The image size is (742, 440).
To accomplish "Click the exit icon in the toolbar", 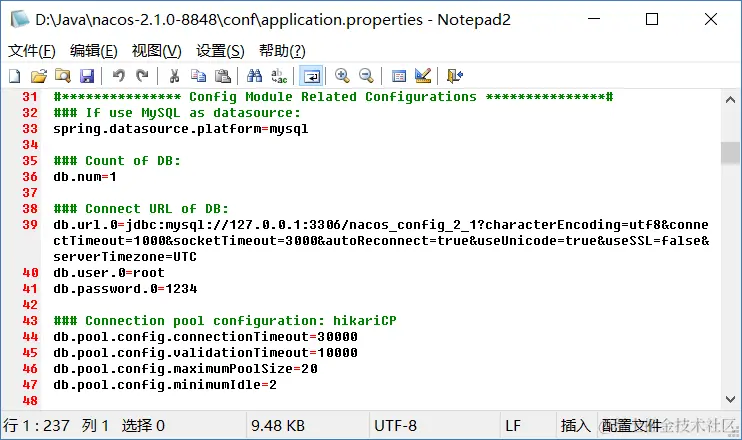I will 455,76.
